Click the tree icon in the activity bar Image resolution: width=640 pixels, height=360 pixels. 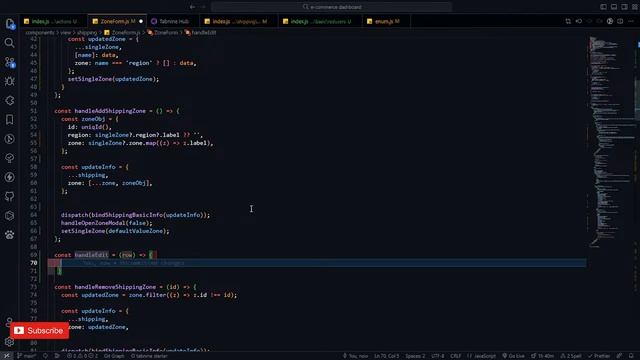tap(9, 158)
